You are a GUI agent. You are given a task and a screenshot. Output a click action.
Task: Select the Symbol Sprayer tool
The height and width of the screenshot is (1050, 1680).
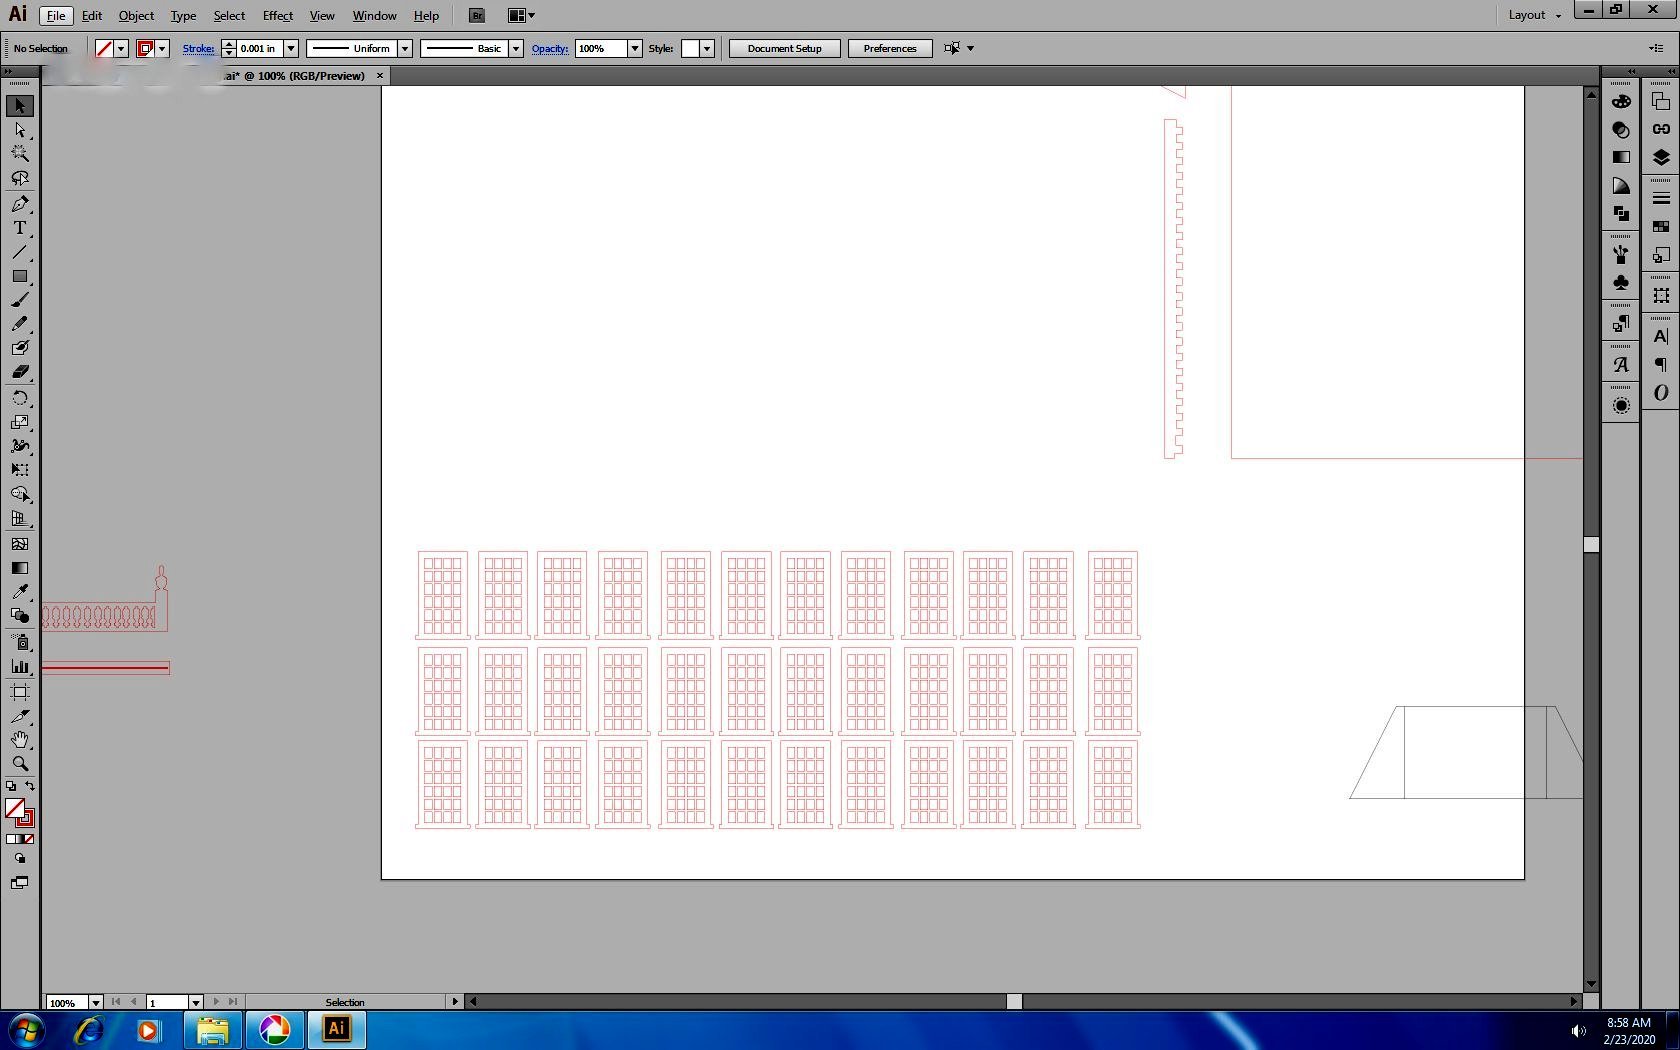(x=20, y=642)
